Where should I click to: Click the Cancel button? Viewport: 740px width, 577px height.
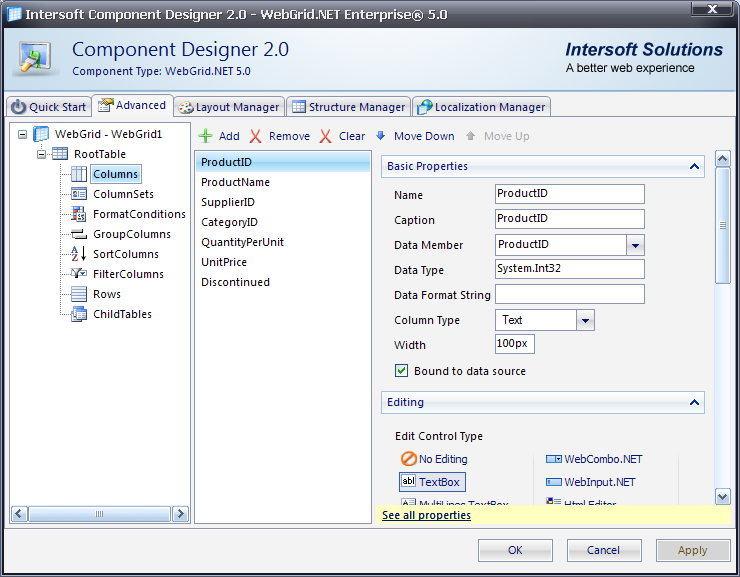pos(604,550)
